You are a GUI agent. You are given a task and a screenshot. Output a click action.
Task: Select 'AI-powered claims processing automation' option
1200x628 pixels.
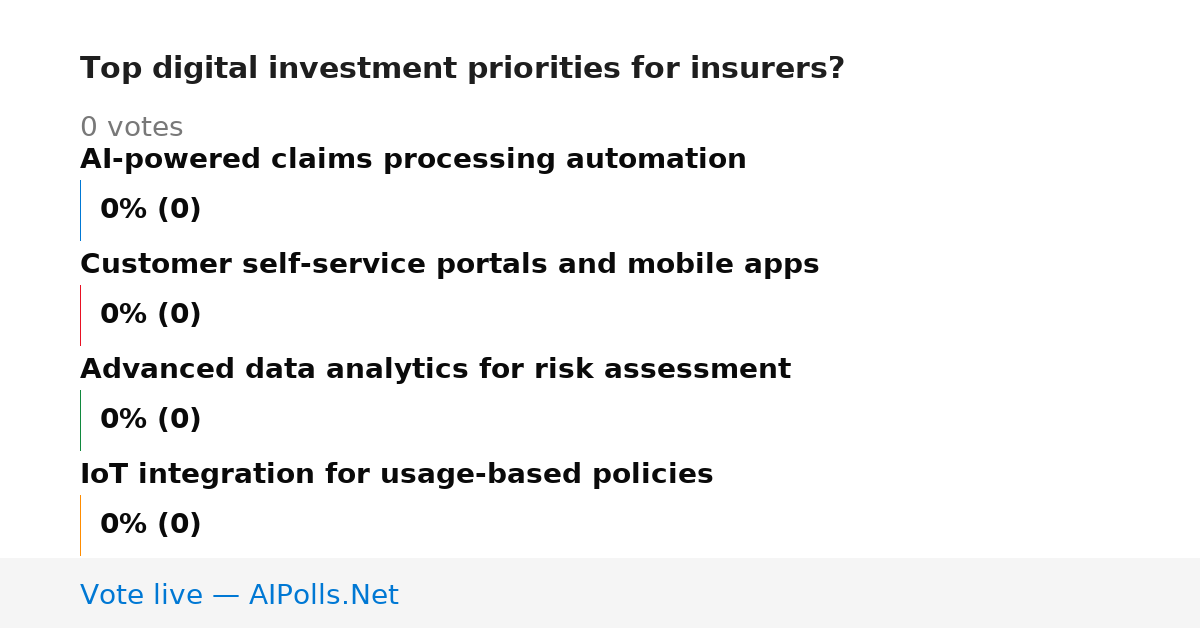tap(413, 160)
